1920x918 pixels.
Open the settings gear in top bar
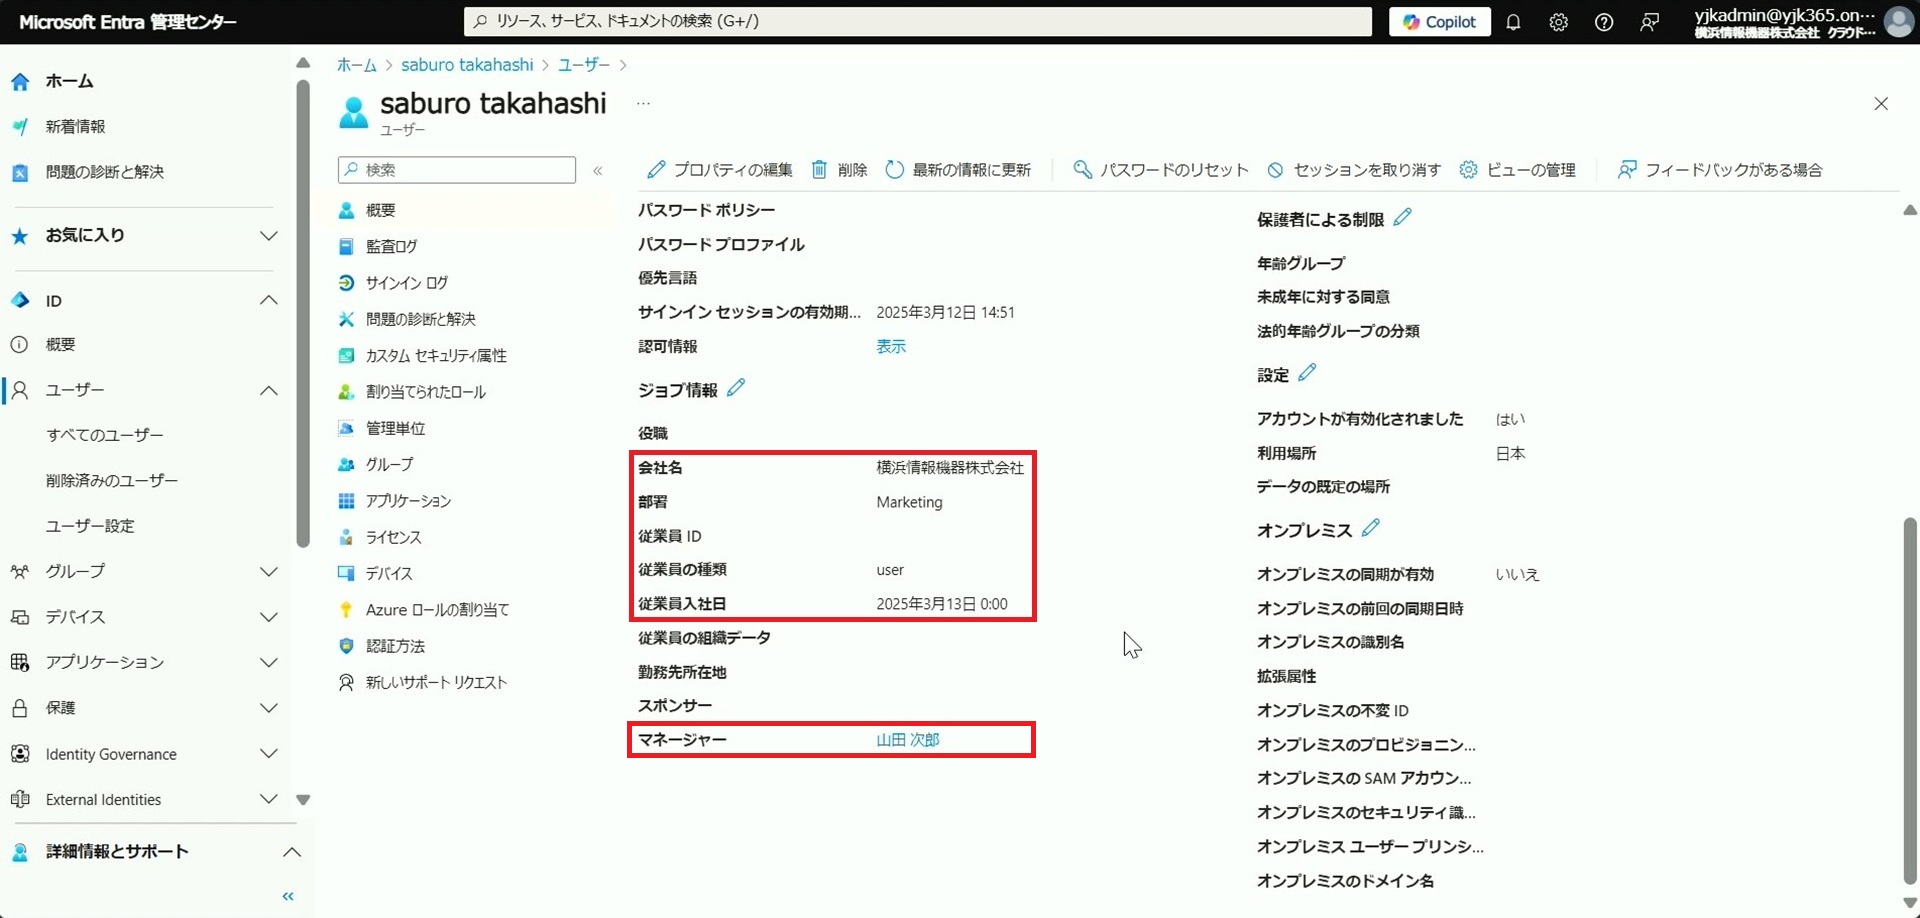point(1558,22)
